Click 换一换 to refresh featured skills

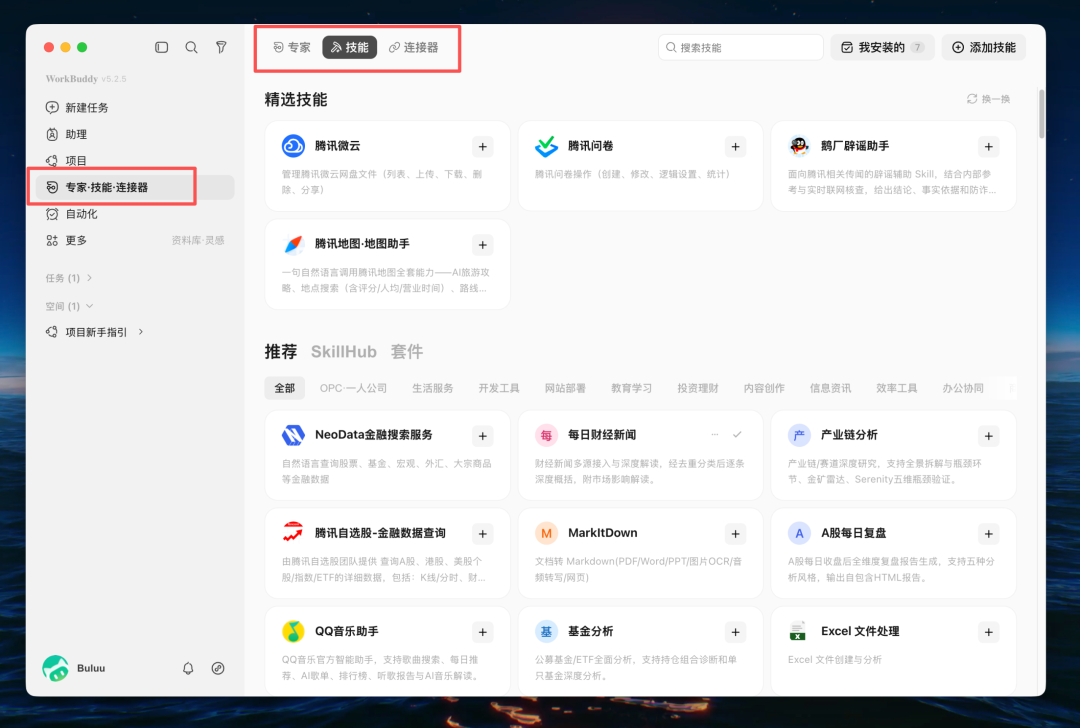pyautogui.click(x=988, y=99)
